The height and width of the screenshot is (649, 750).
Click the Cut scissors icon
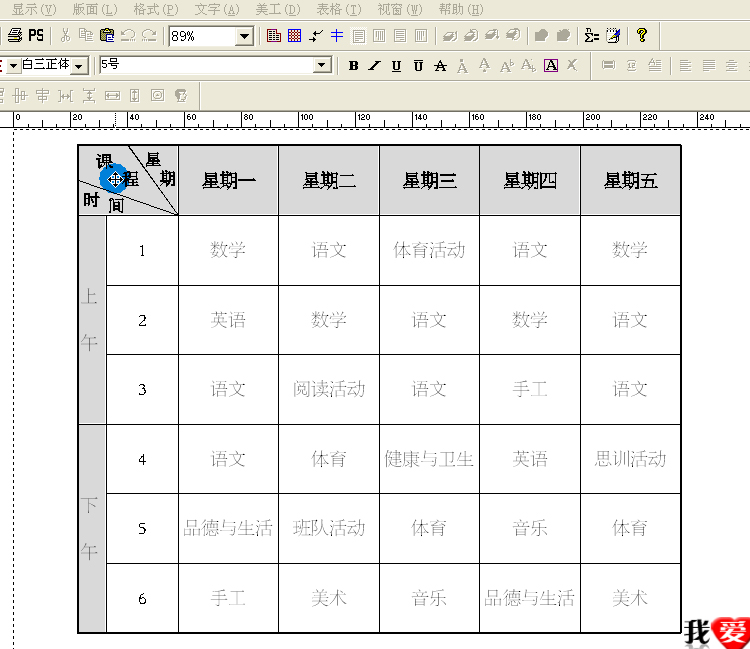pos(66,35)
